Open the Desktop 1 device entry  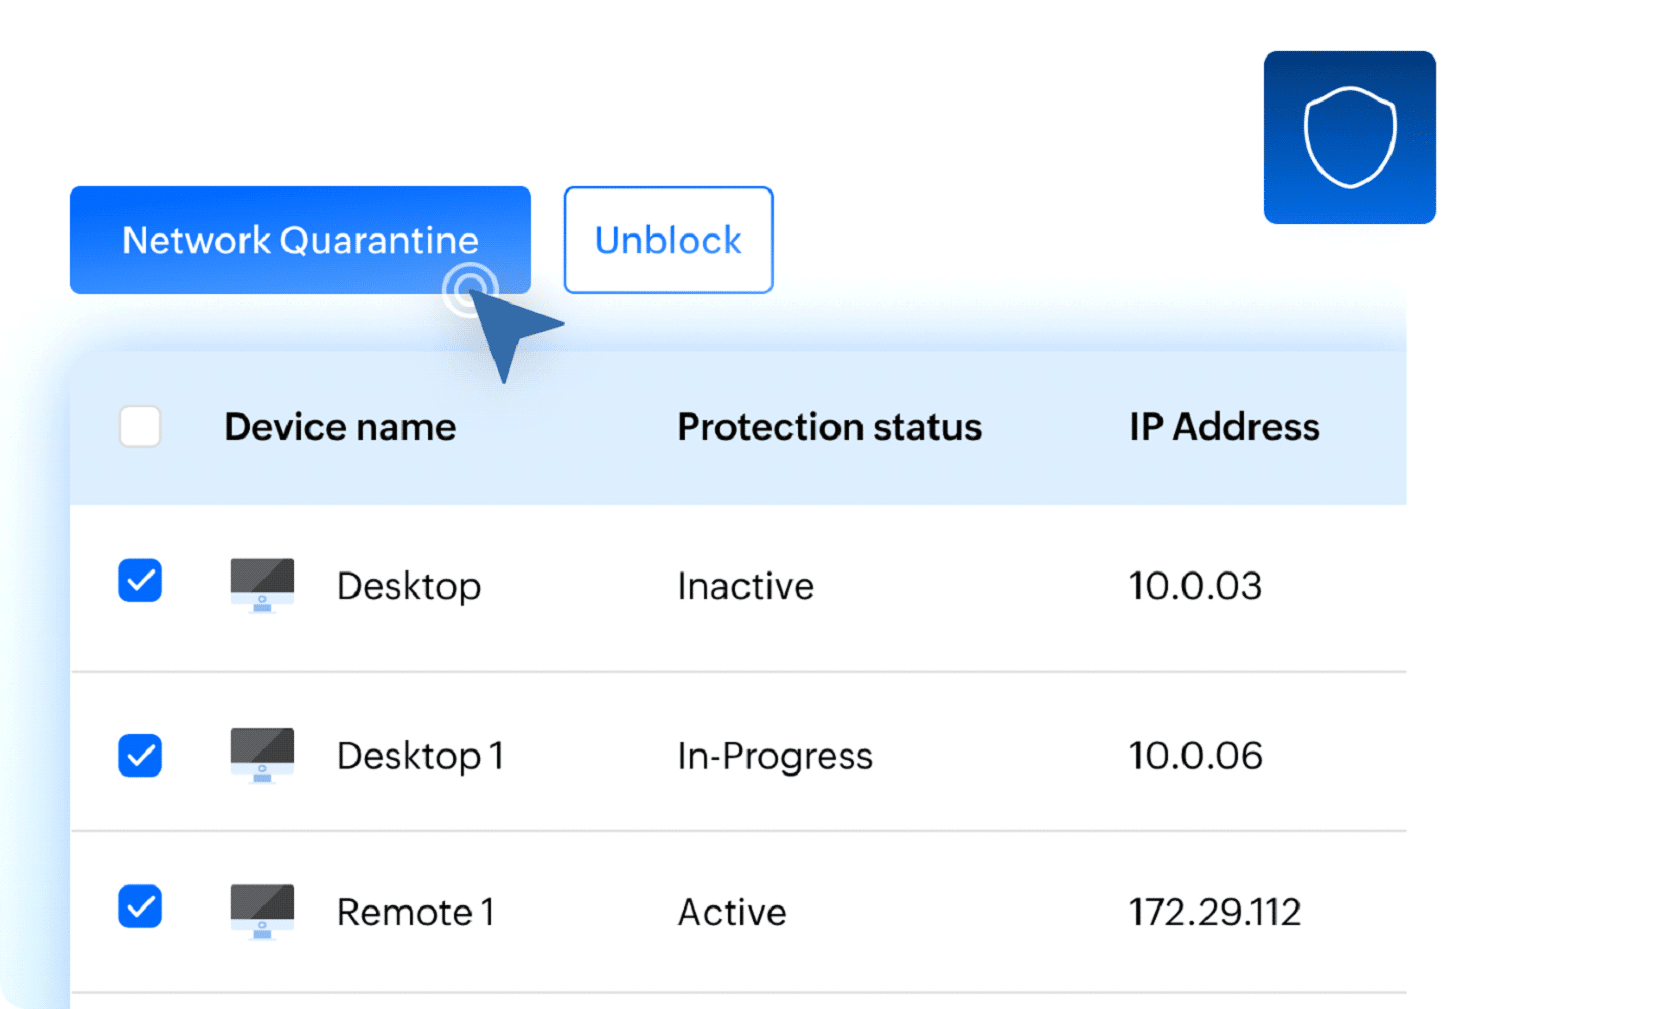click(x=419, y=756)
